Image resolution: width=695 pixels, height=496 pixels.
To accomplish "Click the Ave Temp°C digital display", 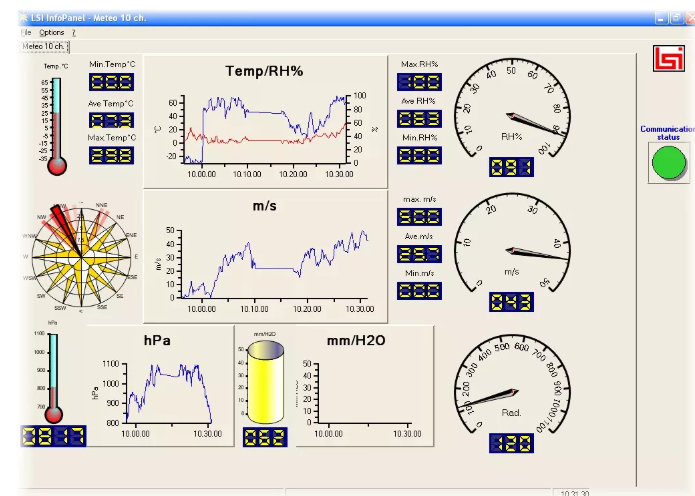I will (111, 120).
